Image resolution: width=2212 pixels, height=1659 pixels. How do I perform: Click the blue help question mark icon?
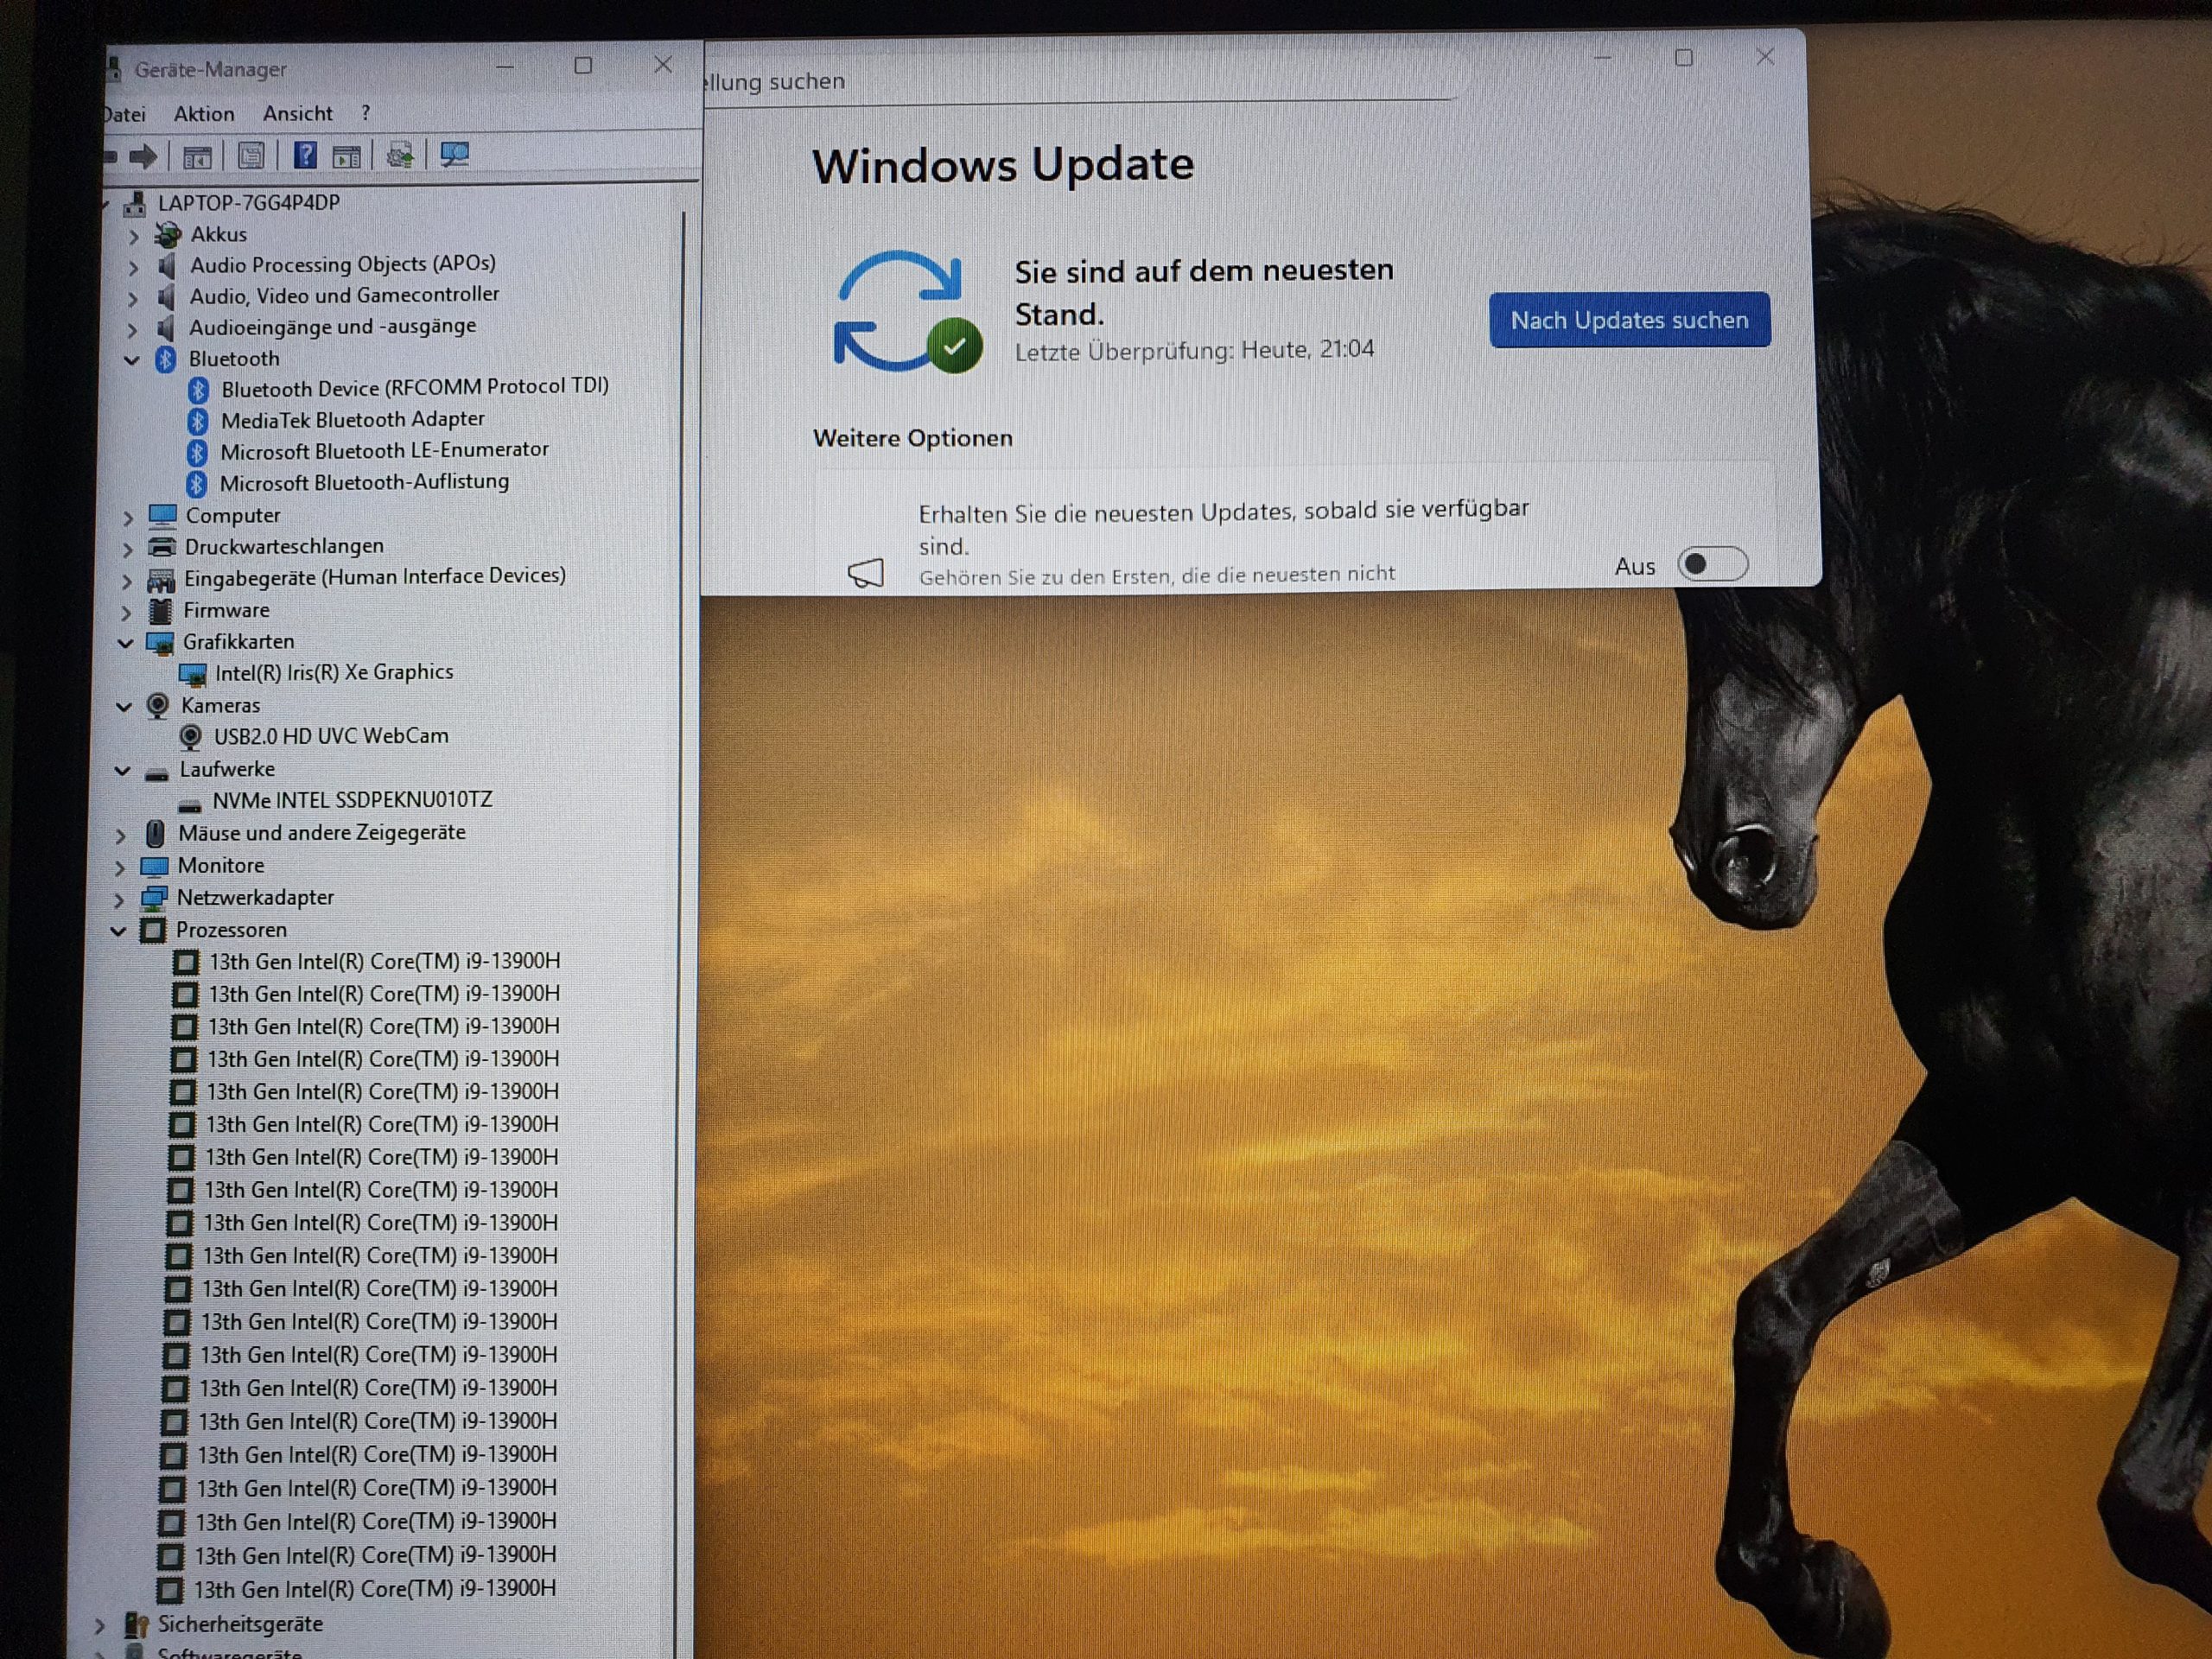(x=305, y=155)
